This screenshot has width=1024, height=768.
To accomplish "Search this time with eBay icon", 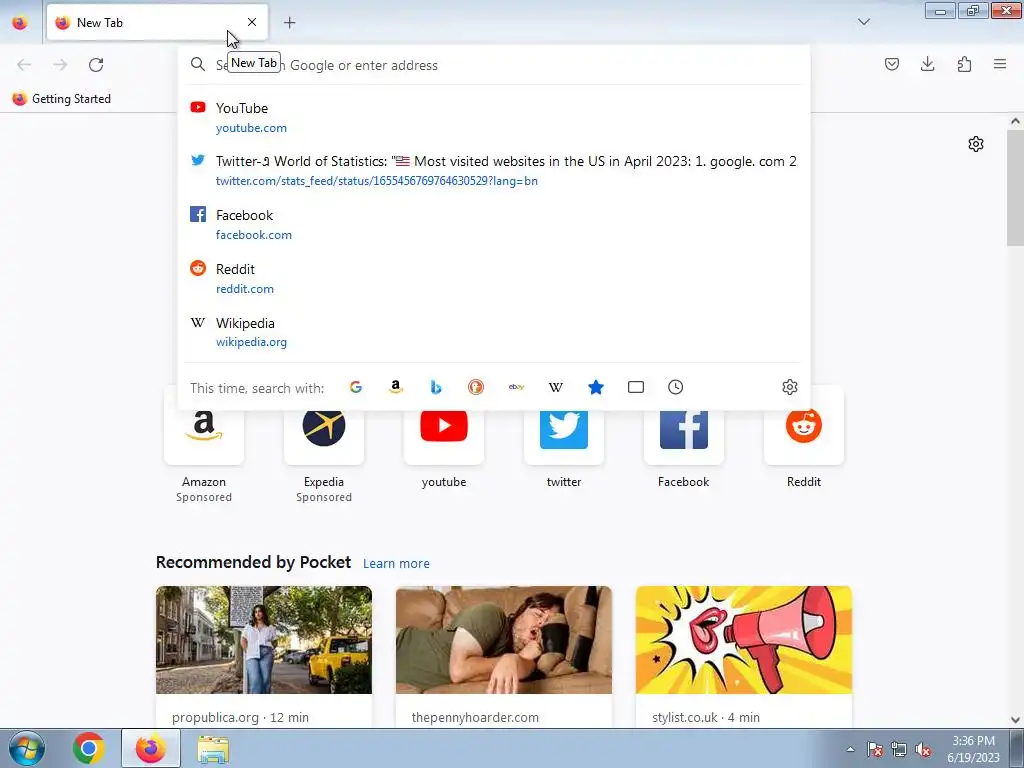I will [x=516, y=387].
